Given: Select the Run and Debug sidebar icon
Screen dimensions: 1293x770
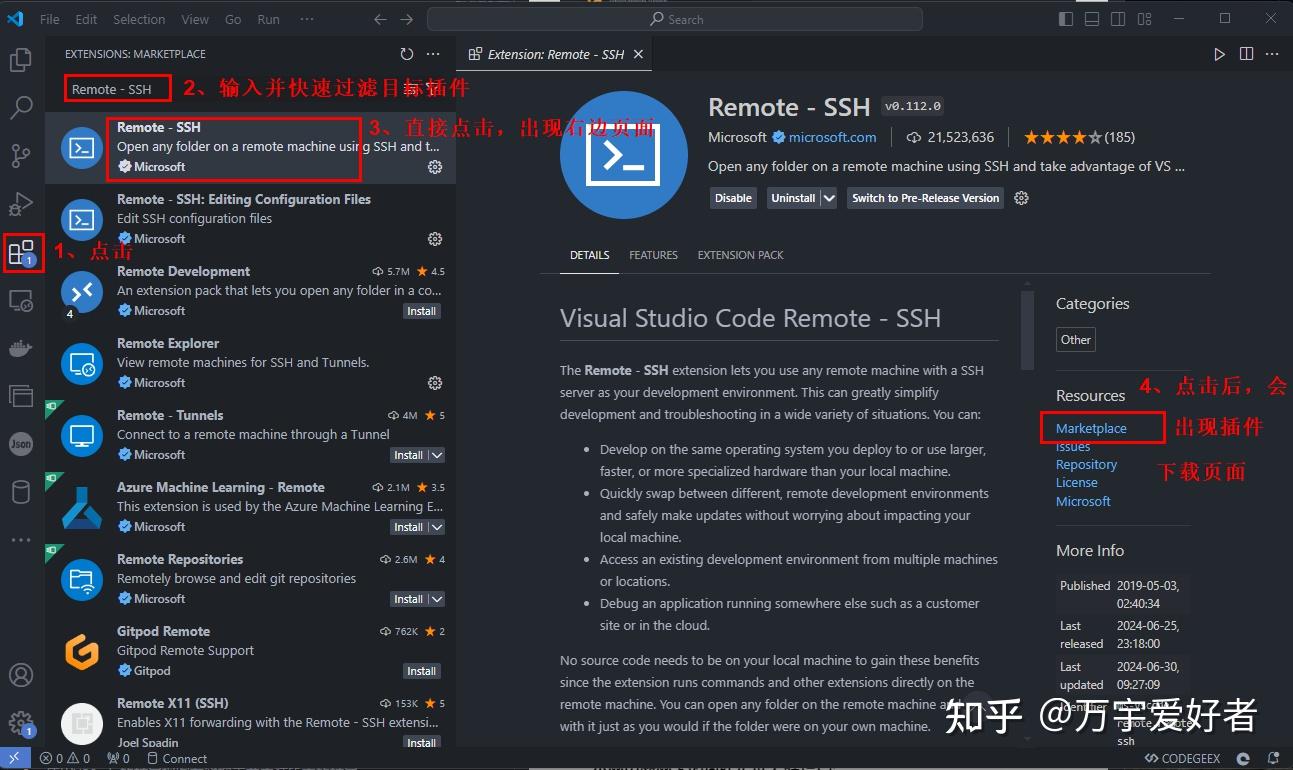Looking at the screenshot, I should tap(22, 204).
